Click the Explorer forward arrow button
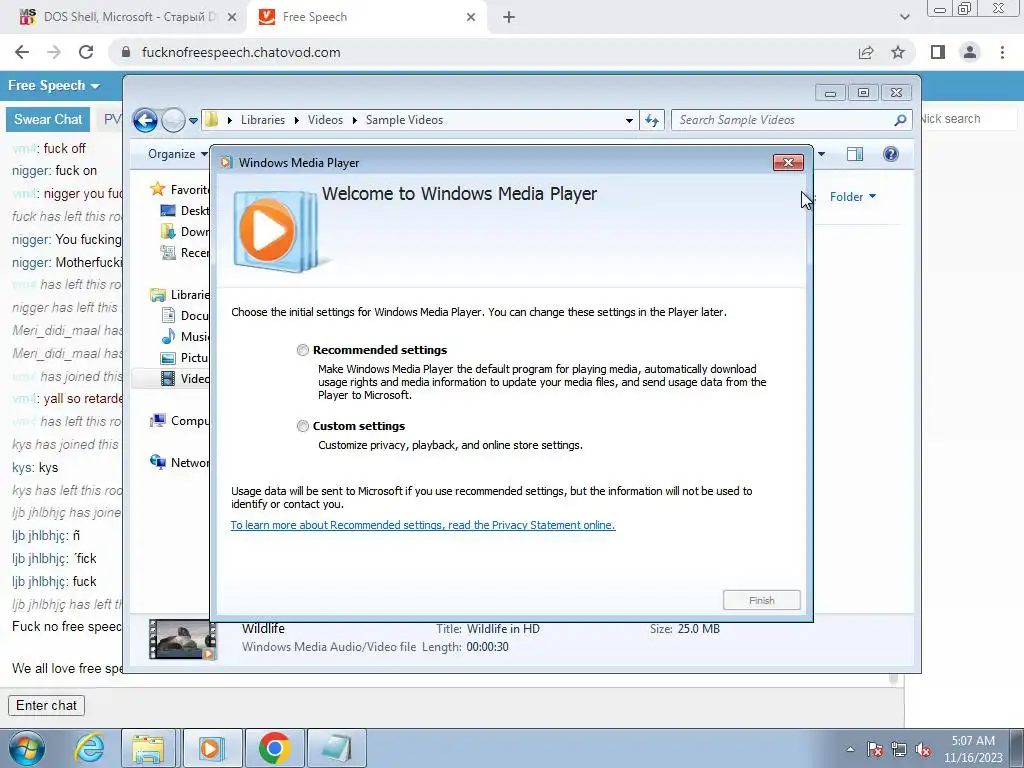The image size is (1024, 768). point(173,120)
